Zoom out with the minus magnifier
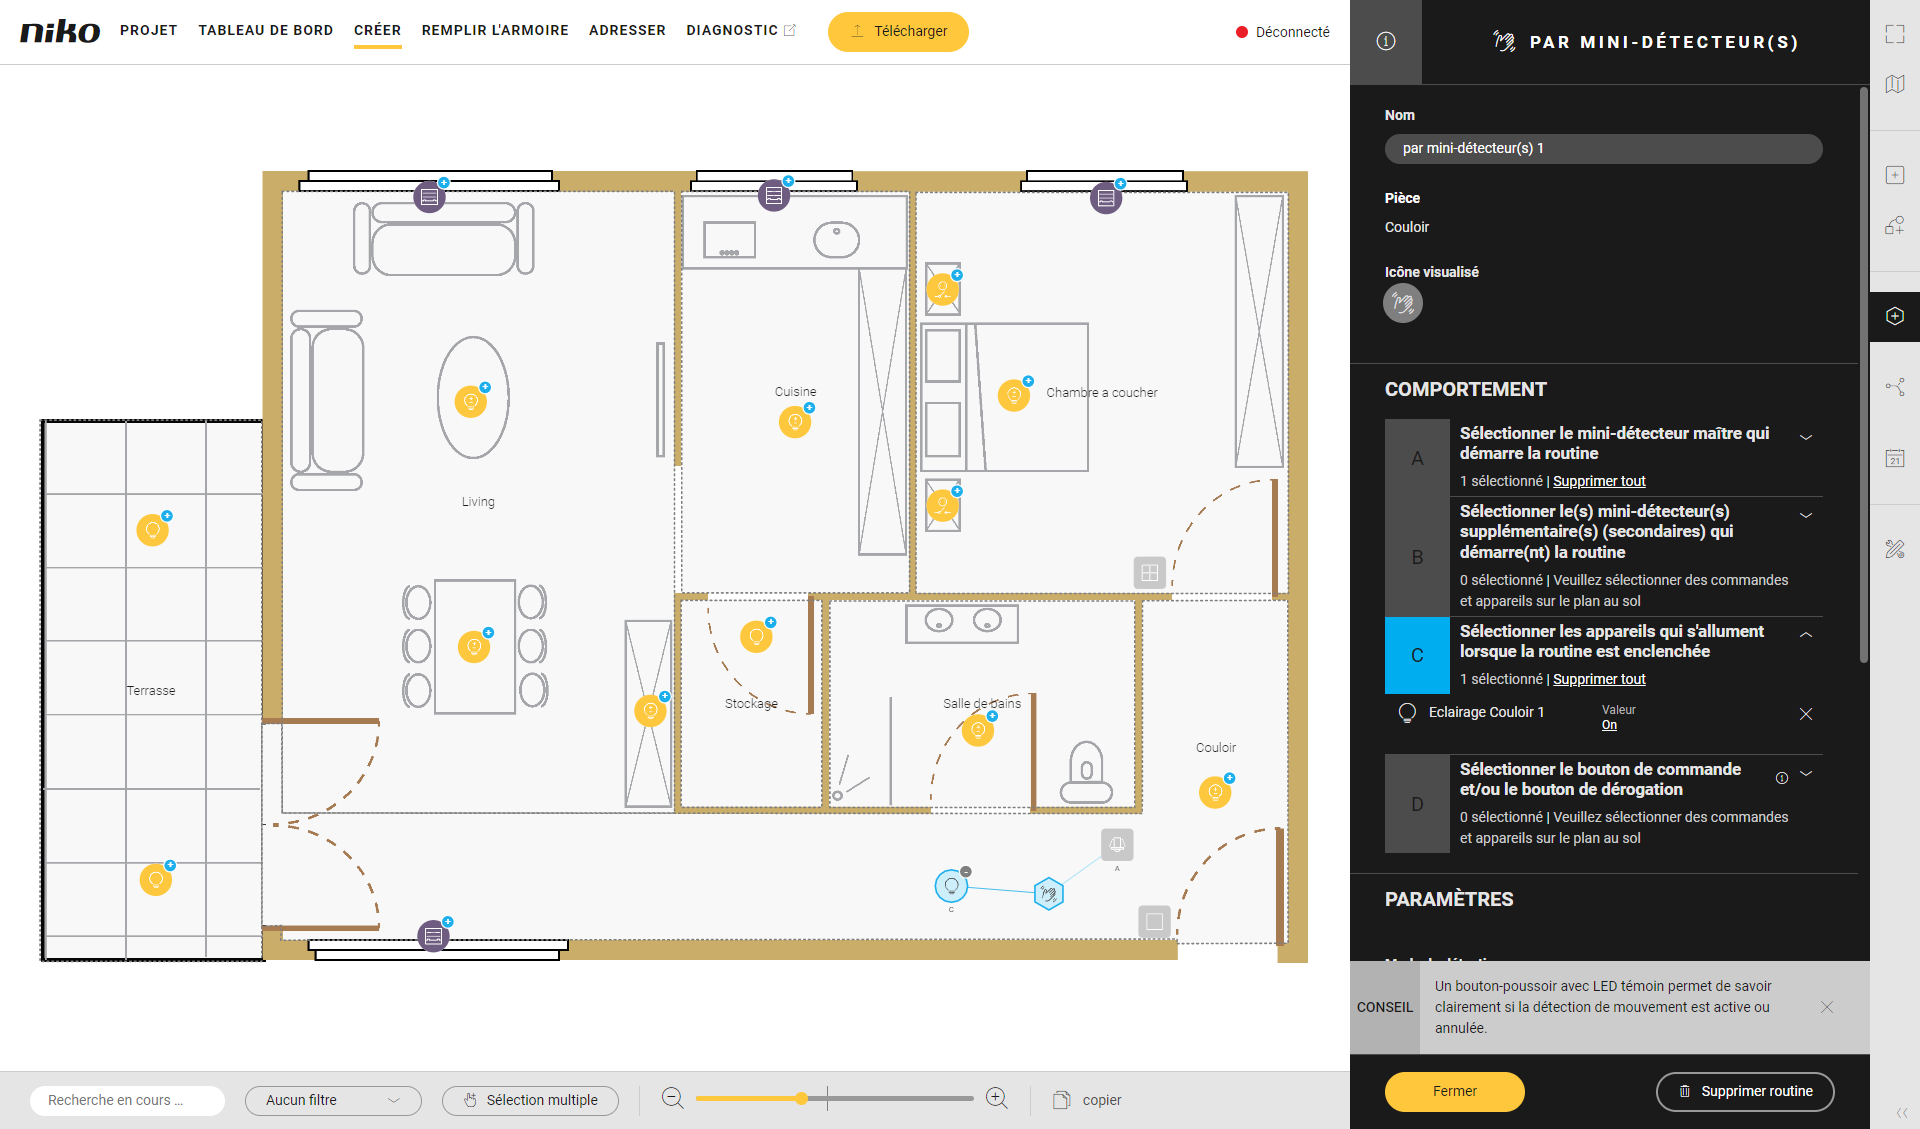The height and width of the screenshot is (1129, 1920). 673,1099
